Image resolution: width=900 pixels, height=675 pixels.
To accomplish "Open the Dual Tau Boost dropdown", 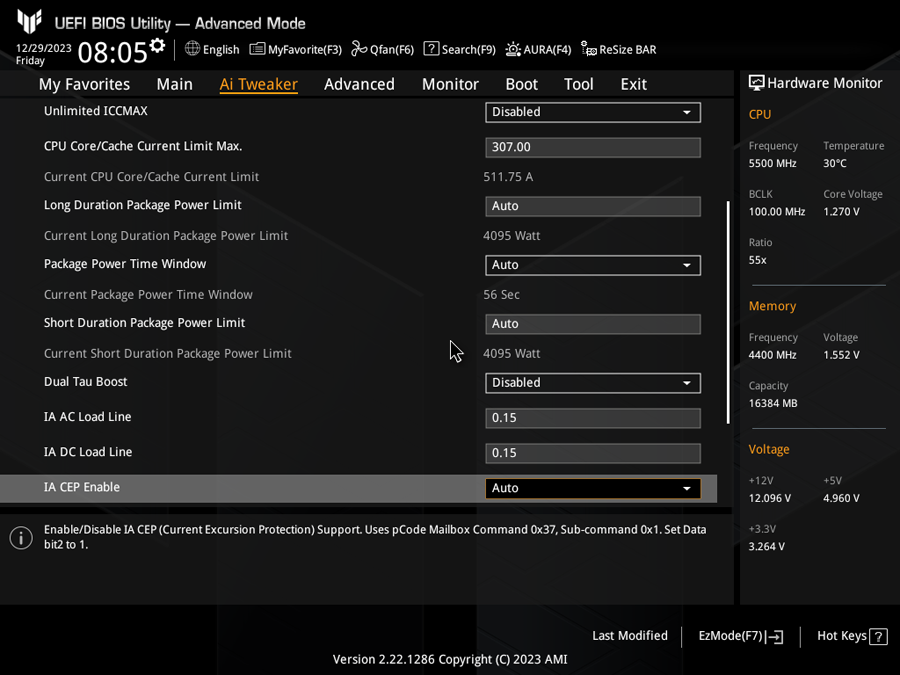I will pos(593,383).
